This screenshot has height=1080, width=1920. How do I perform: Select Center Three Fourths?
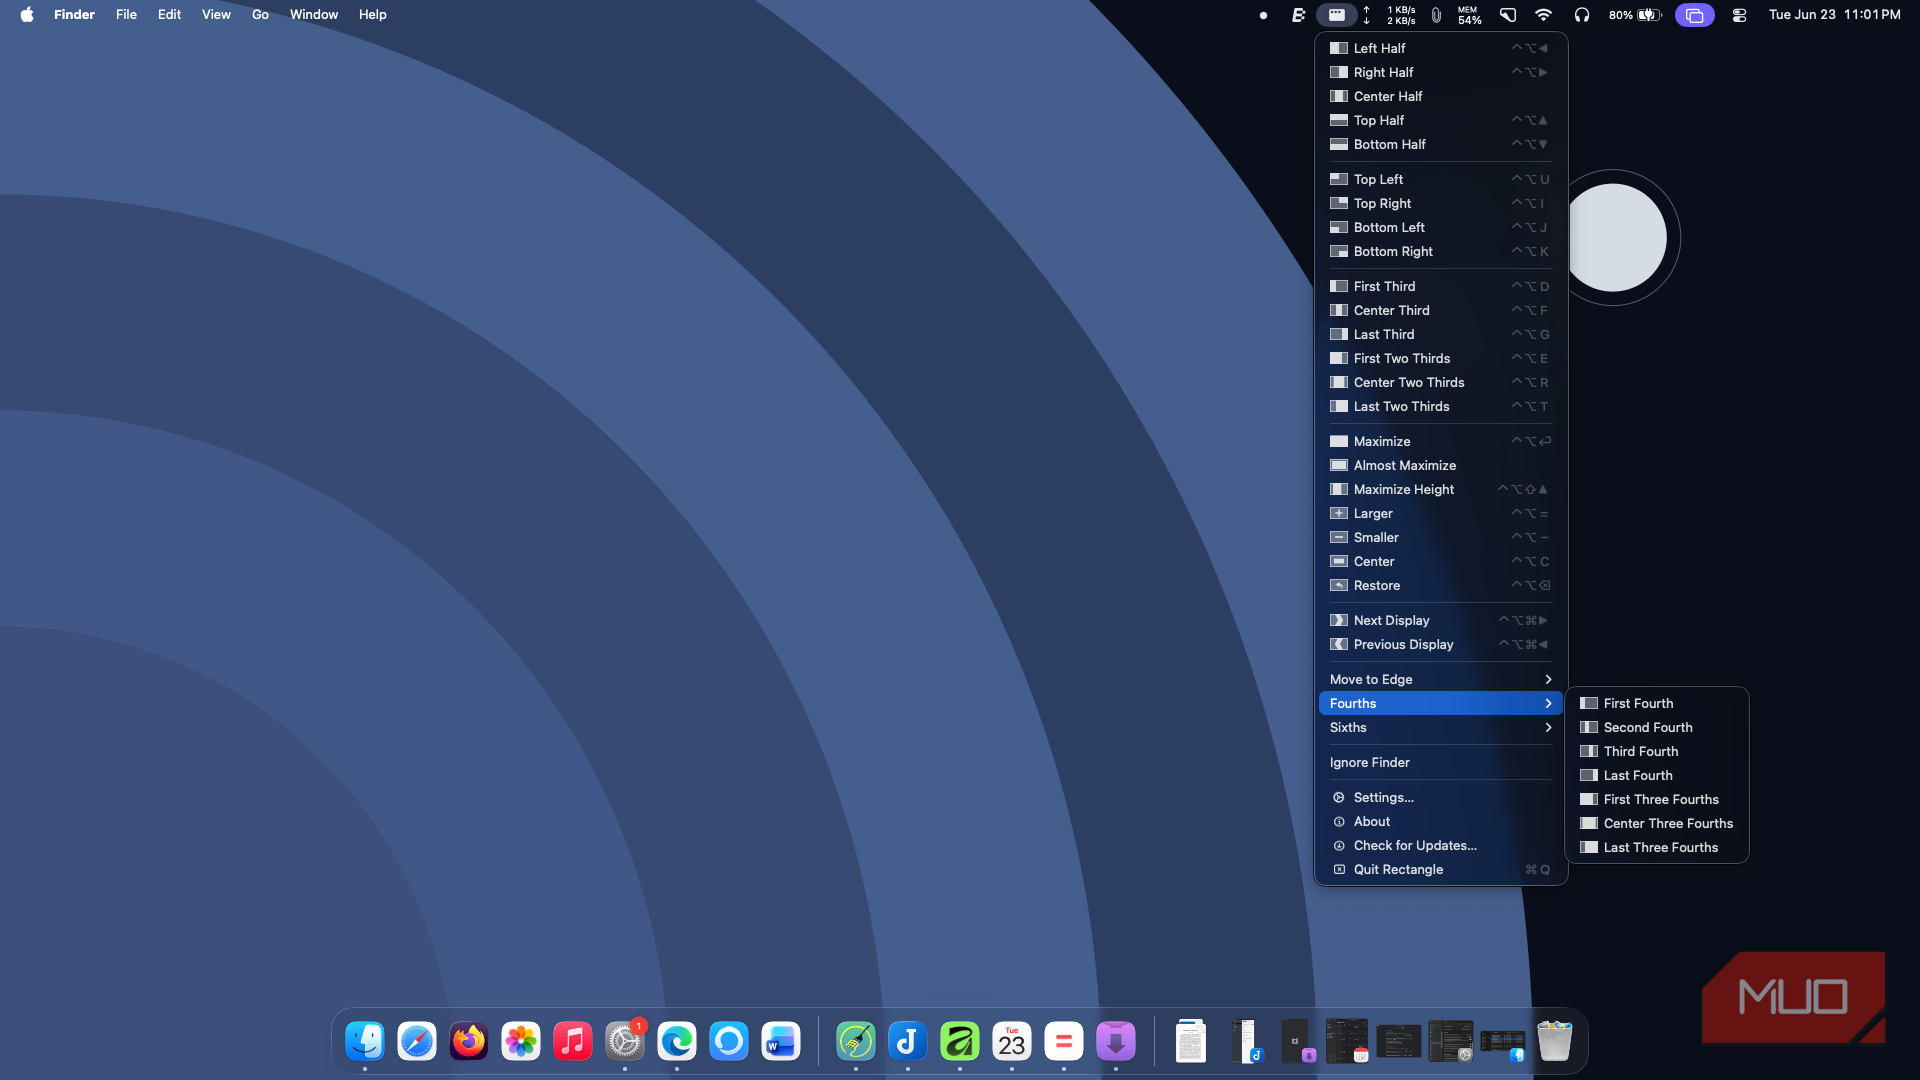click(x=1657, y=823)
